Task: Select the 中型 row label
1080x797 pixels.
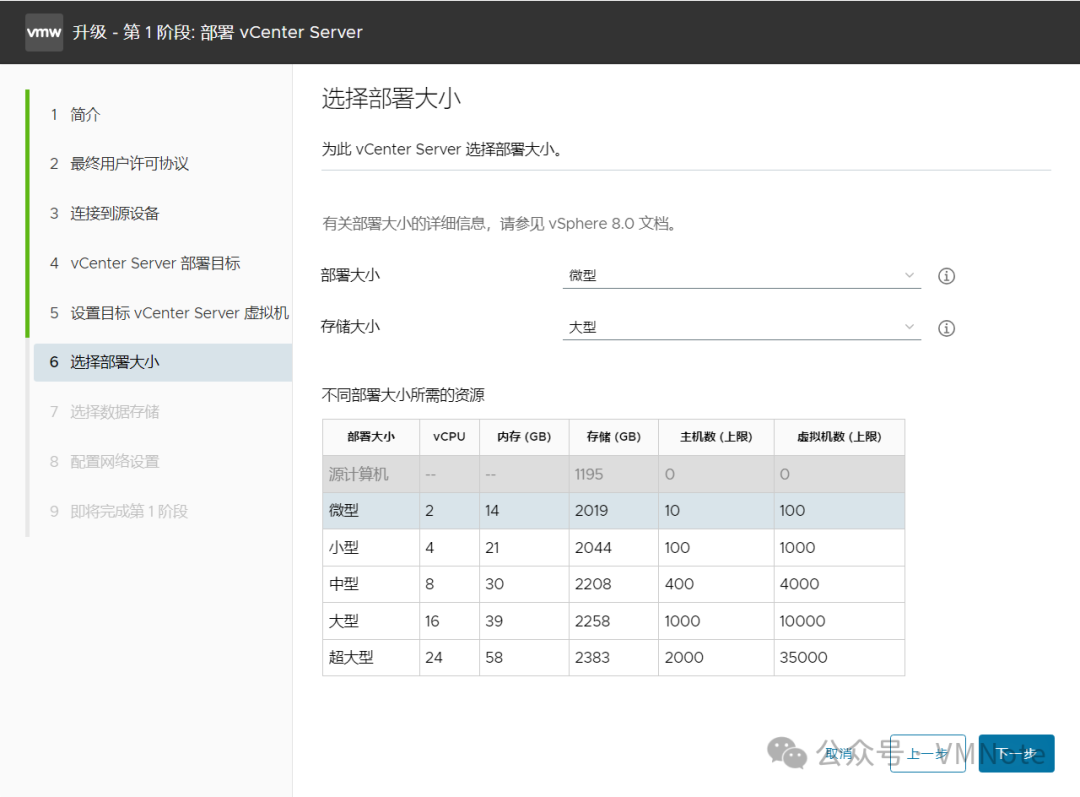Action: coord(344,584)
